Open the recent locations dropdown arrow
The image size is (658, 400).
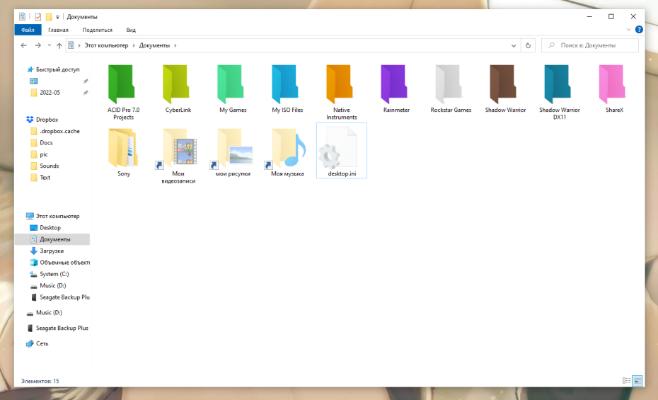click(49, 45)
